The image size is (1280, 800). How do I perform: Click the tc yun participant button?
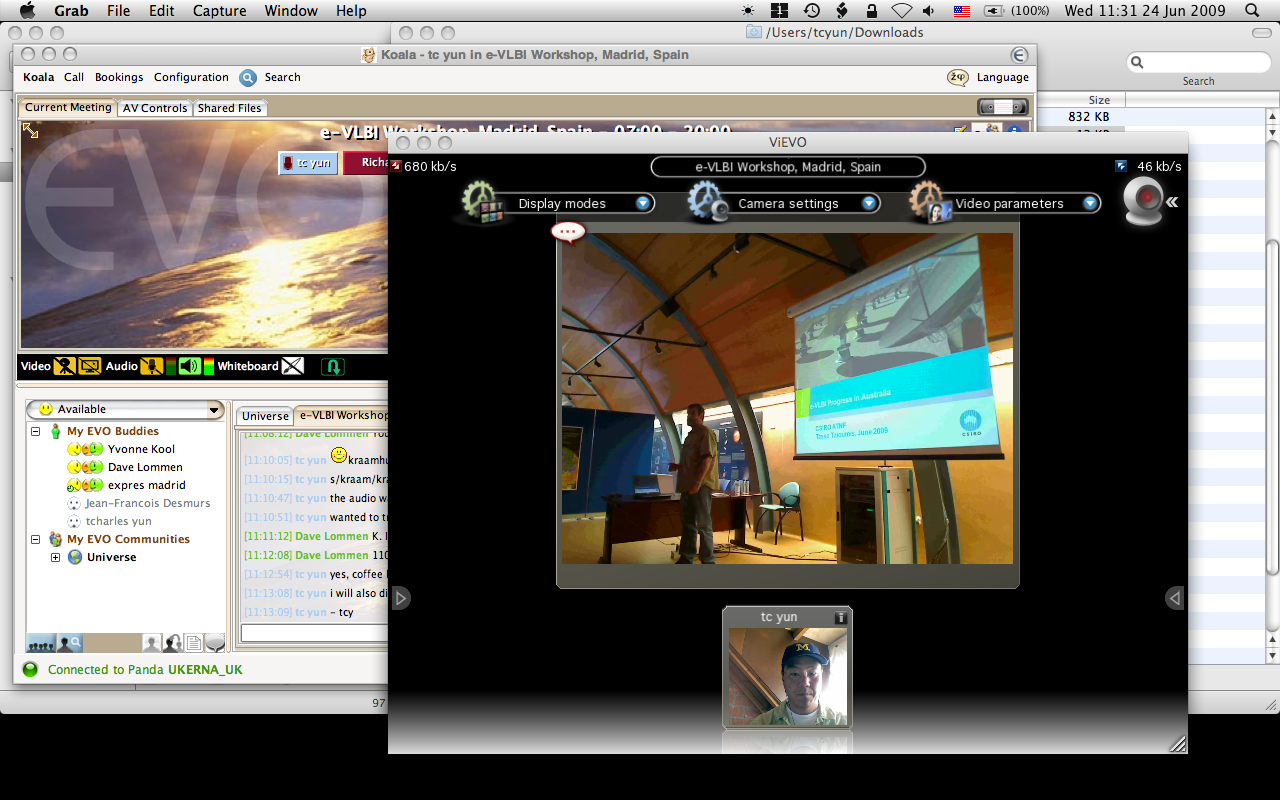pyautogui.click(x=308, y=163)
